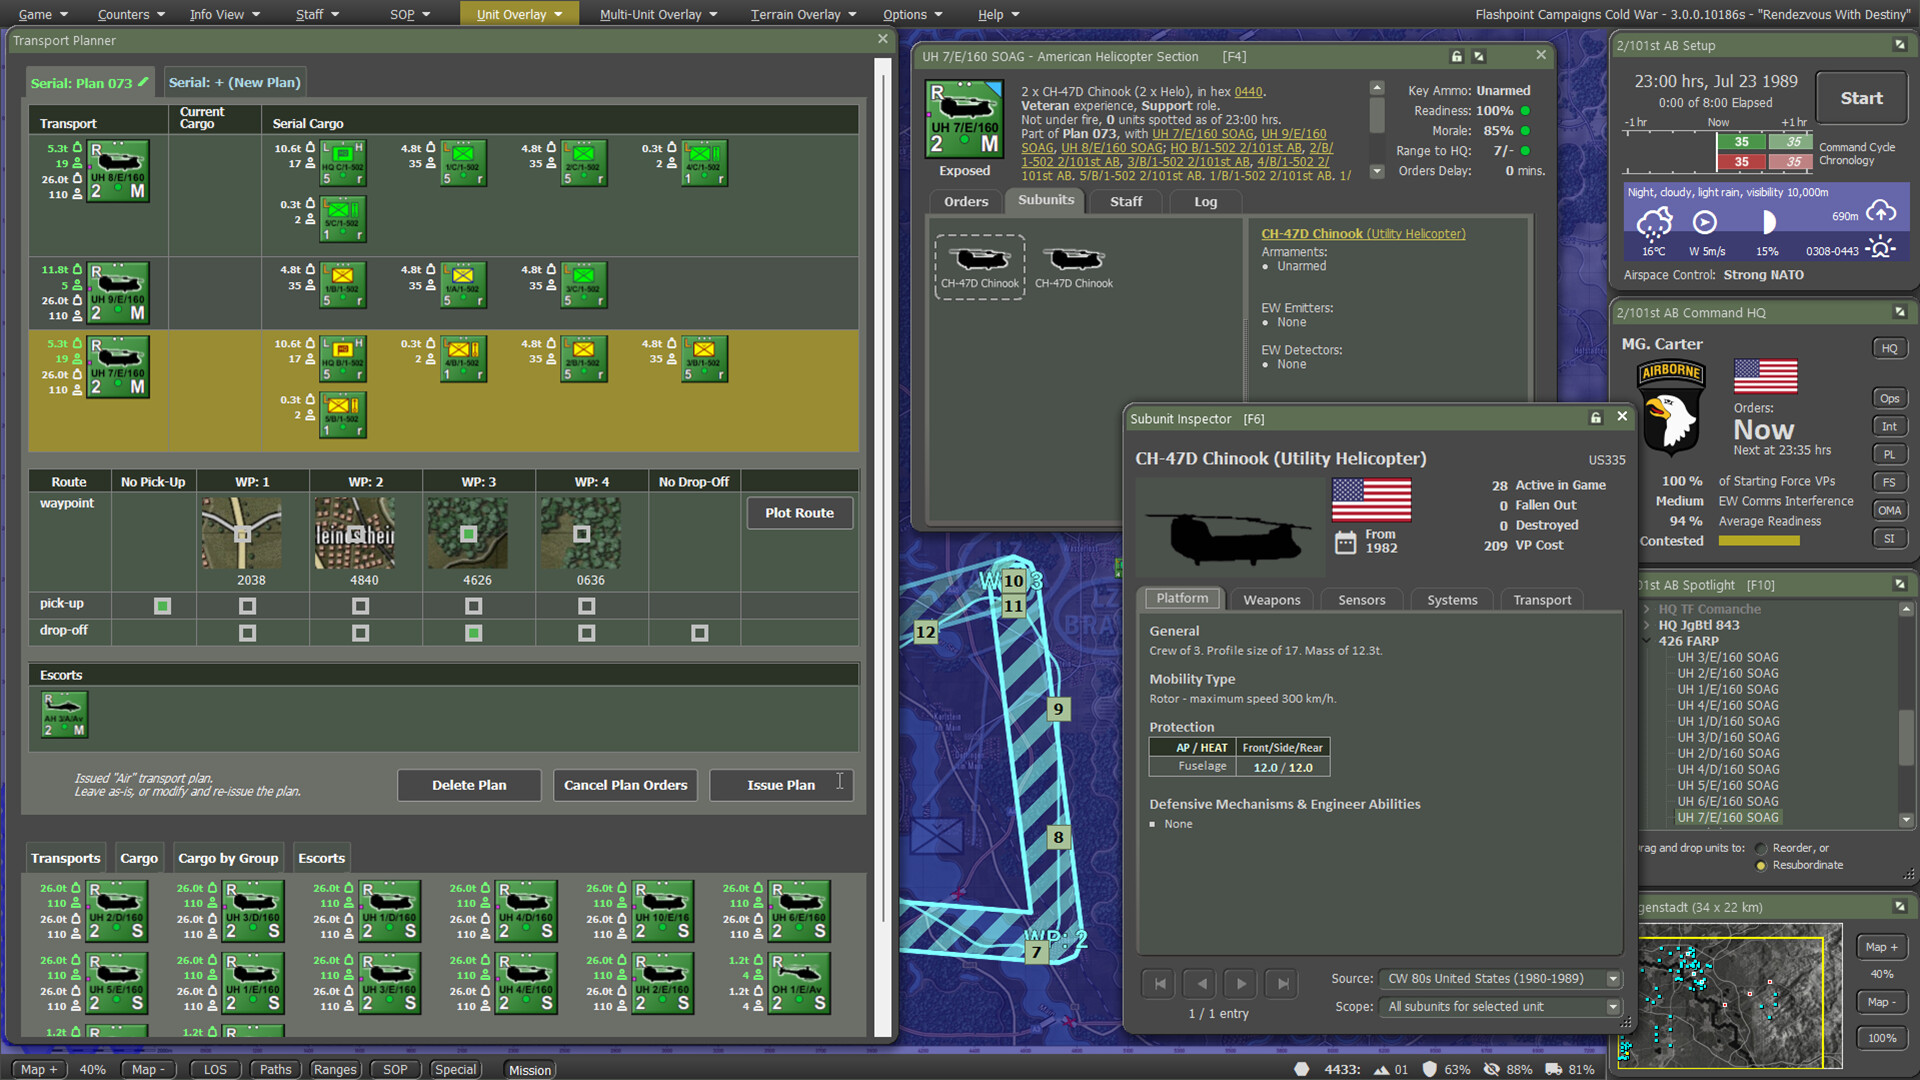The width and height of the screenshot is (1920, 1080).
Task: Select the Ops icon in Command HQ panel
Action: click(x=1890, y=397)
